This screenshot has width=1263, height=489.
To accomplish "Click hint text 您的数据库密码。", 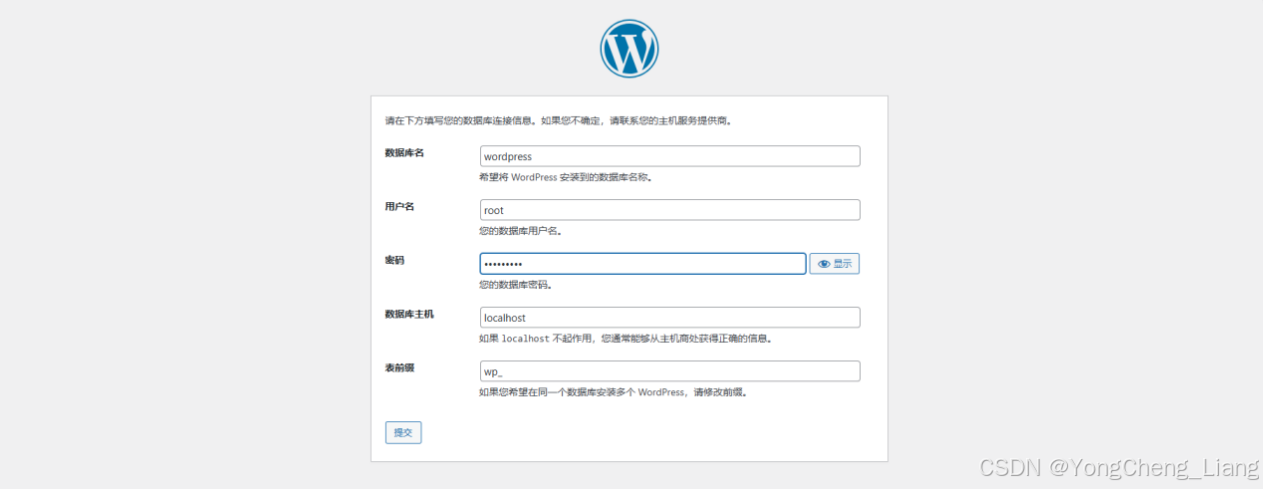I will click(x=516, y=285).
